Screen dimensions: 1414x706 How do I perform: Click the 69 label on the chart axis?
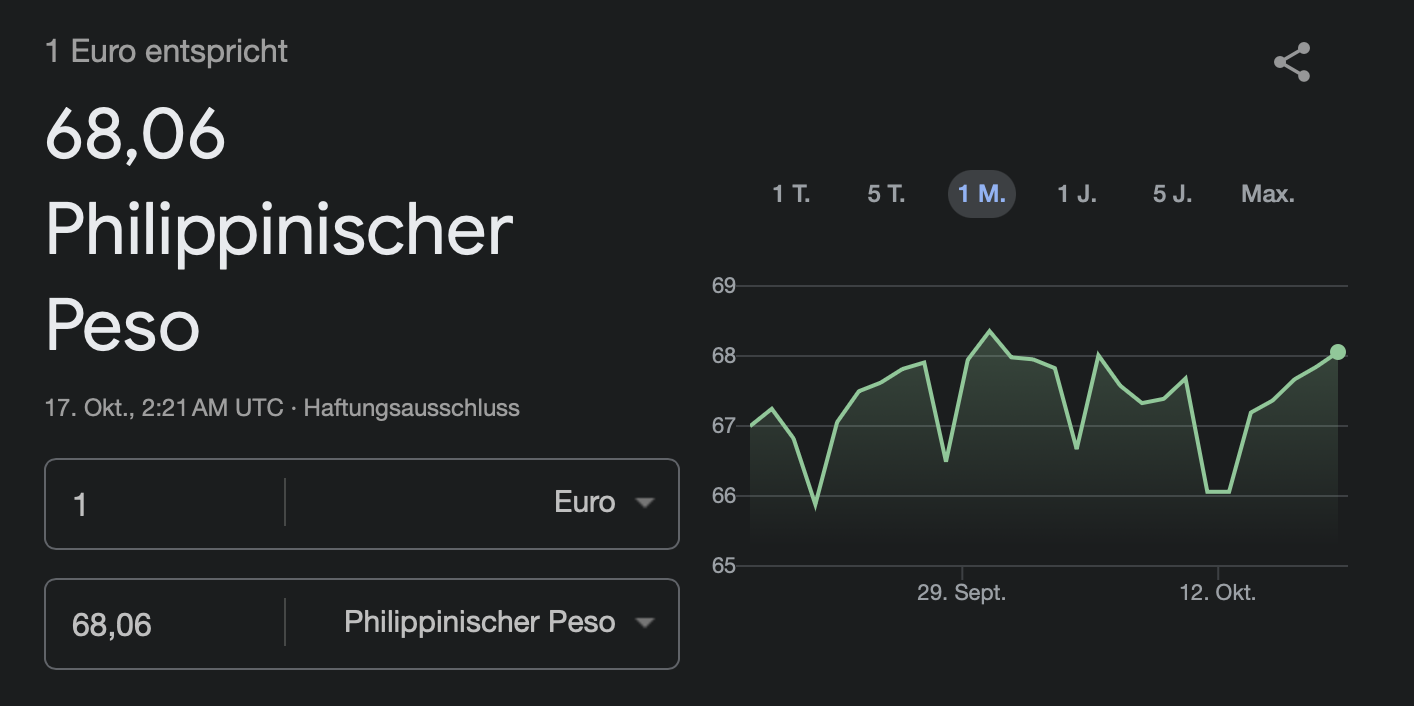pyautogui.click(x=723, y=286)
